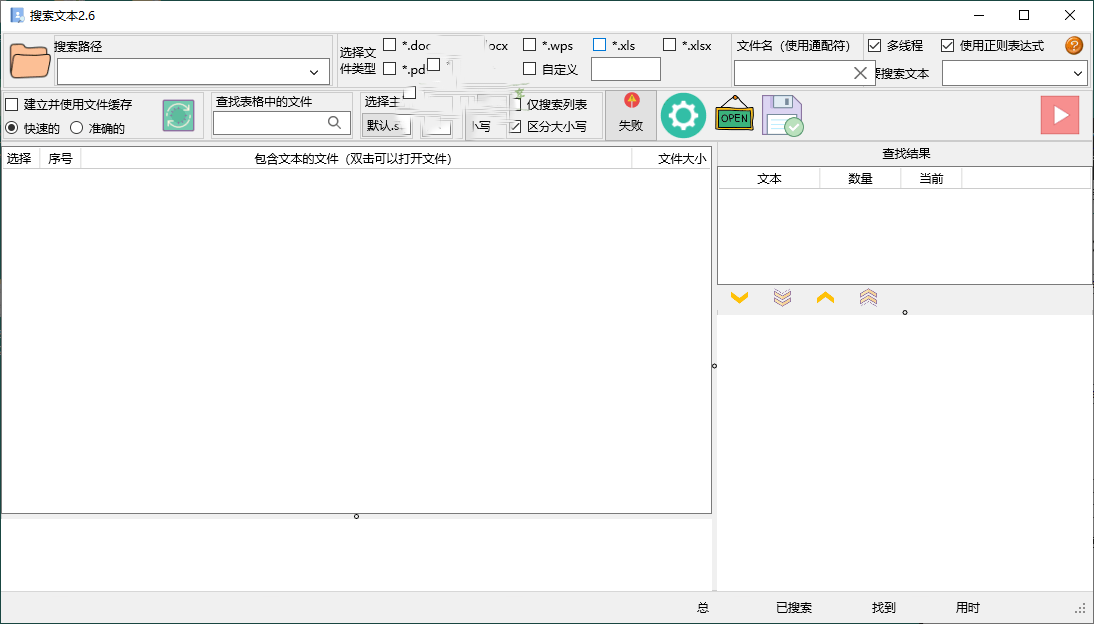Tick the 自定义 custom type checkbox
Viewport: 1094px width, 624px height.
click(x=530, y=68)
